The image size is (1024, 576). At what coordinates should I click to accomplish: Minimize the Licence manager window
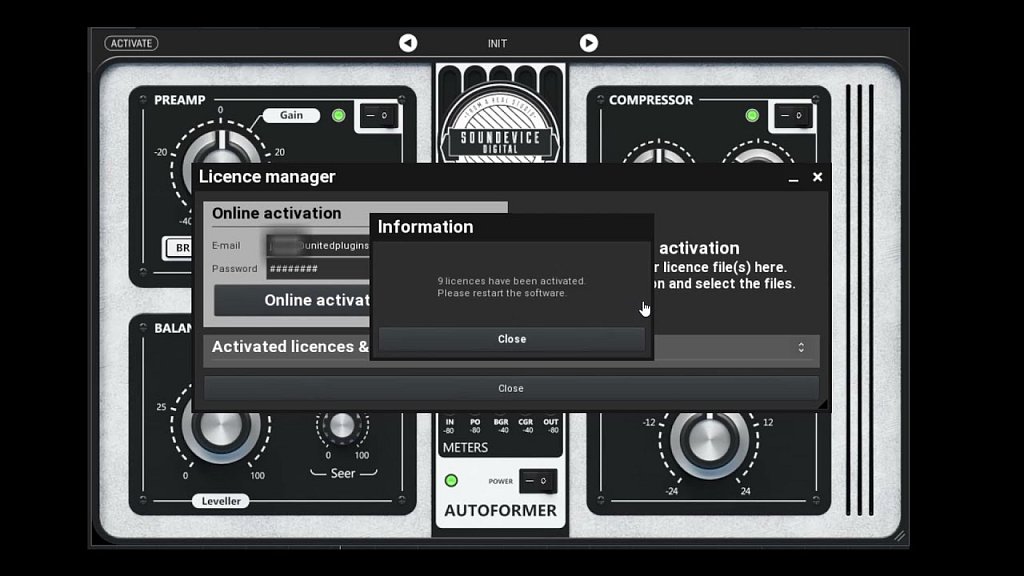coord(793,178)
